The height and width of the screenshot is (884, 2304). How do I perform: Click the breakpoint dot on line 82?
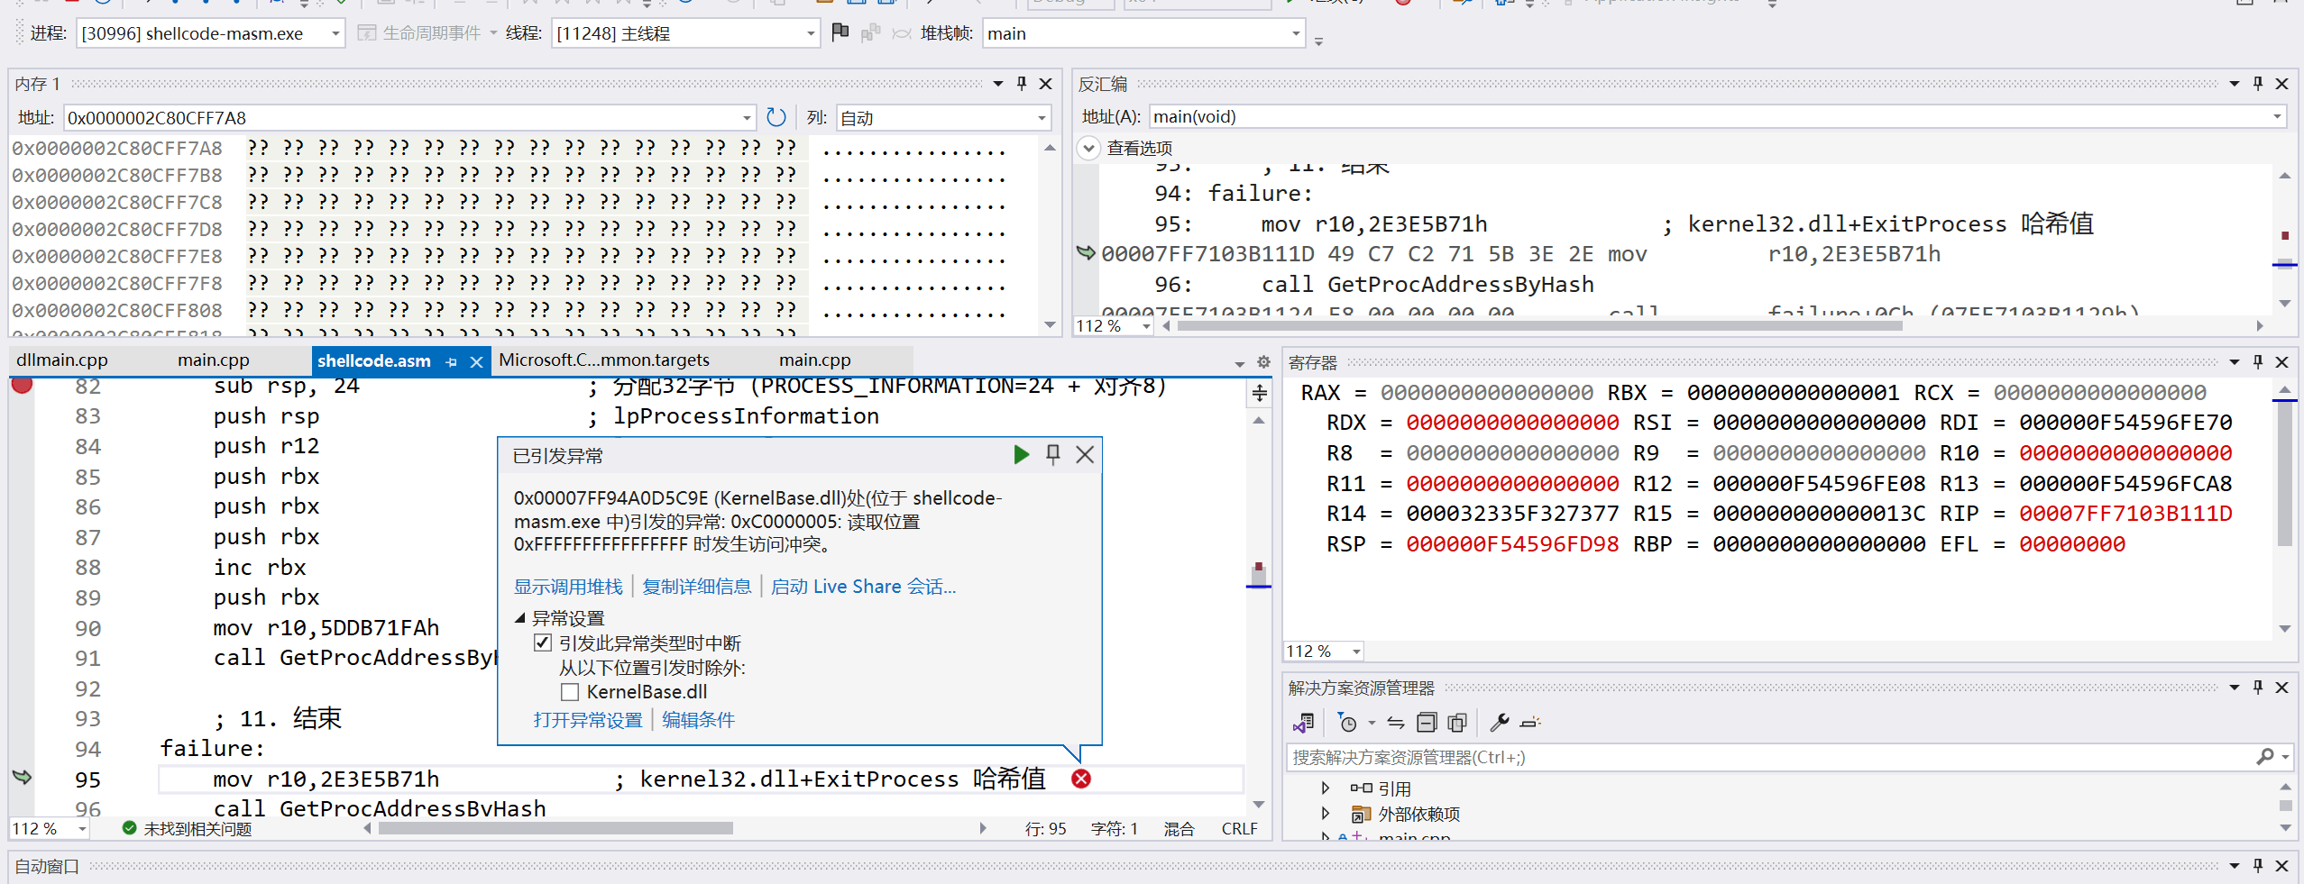point(22,385)
